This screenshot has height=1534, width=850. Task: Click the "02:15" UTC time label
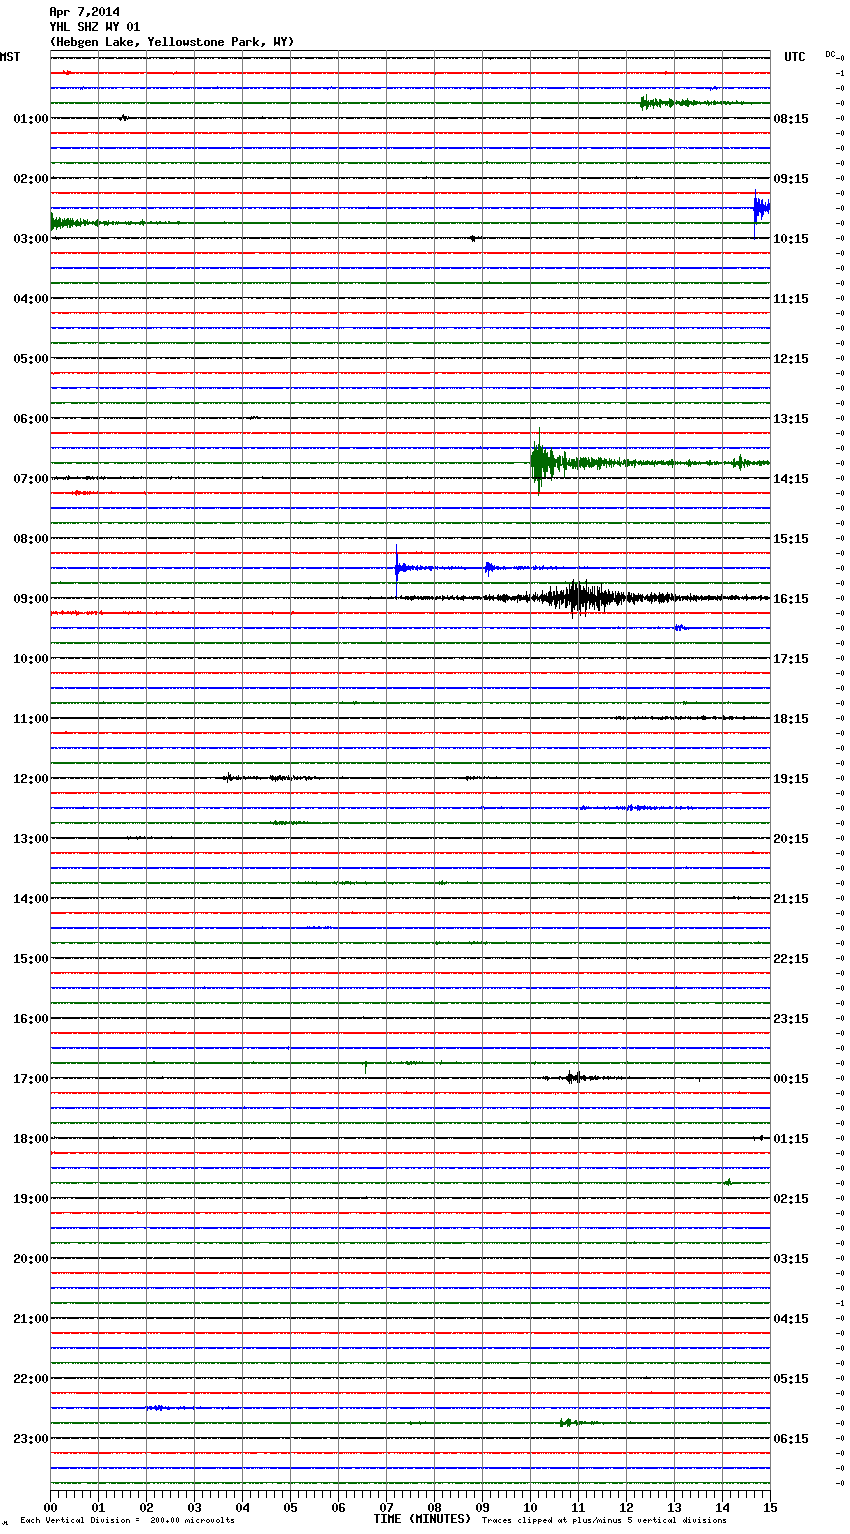791,1199
